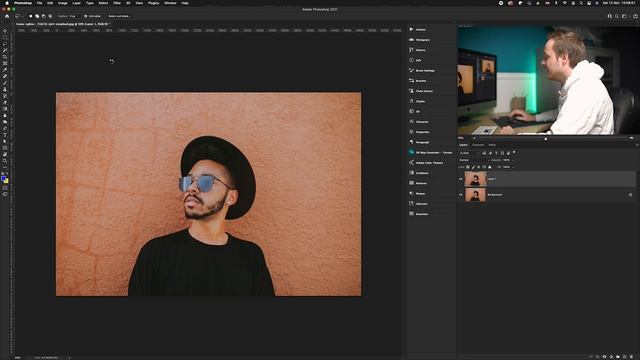Select the Lasso tool in the toolbar

tap(5, 44)
